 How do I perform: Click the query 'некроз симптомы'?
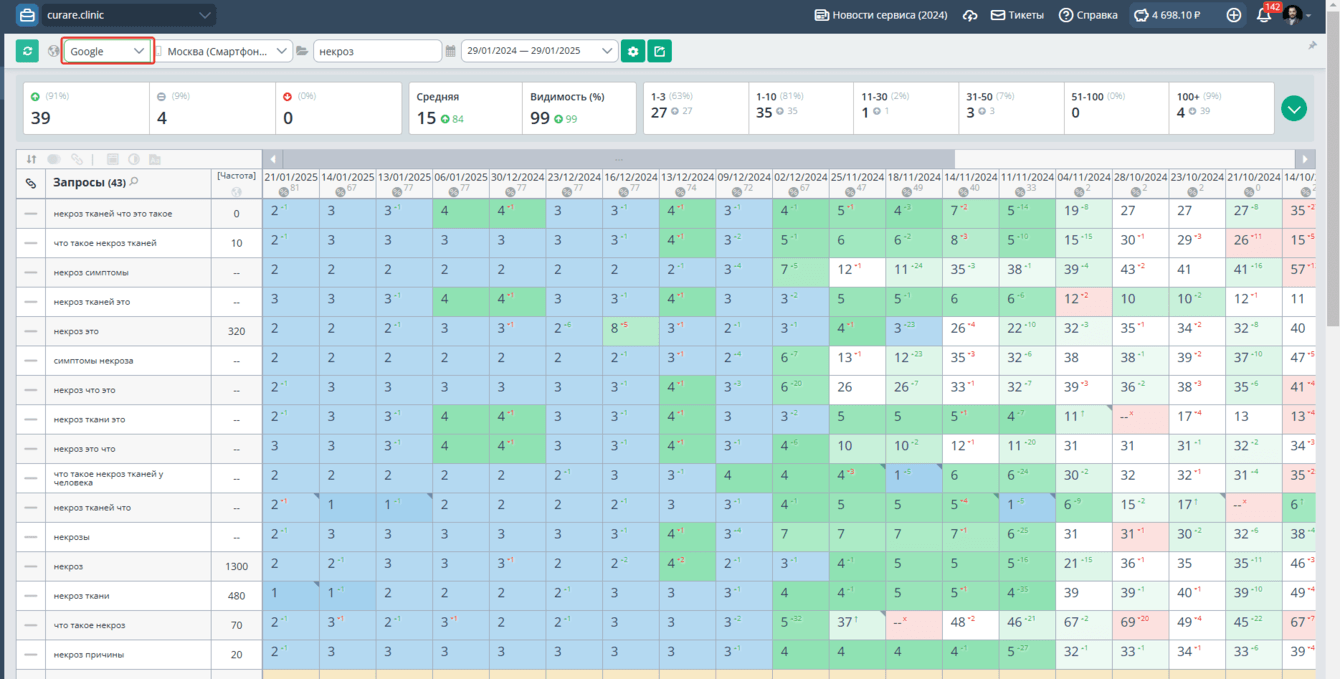91,272
